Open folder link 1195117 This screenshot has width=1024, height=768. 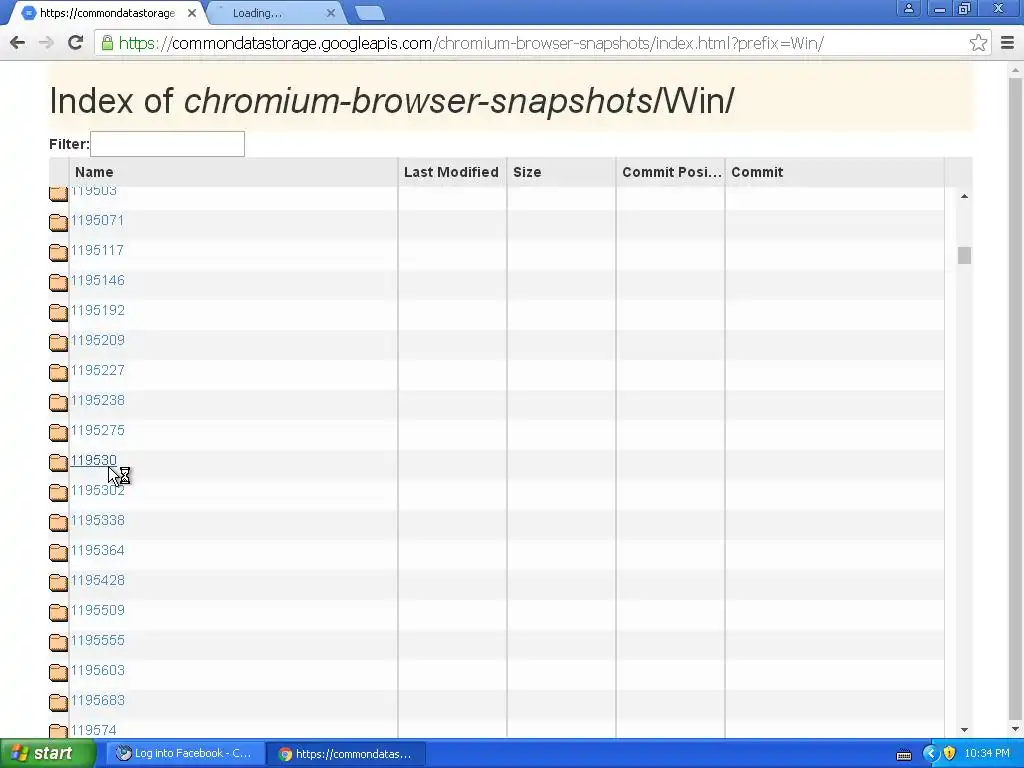(x=97, y=250)
